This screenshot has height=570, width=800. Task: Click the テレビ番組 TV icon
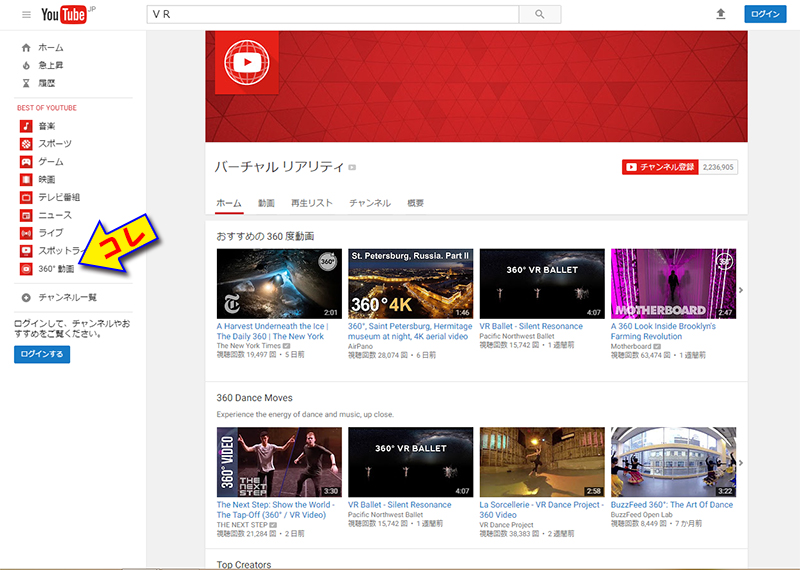pyautogui.click(x=26, y=197)
